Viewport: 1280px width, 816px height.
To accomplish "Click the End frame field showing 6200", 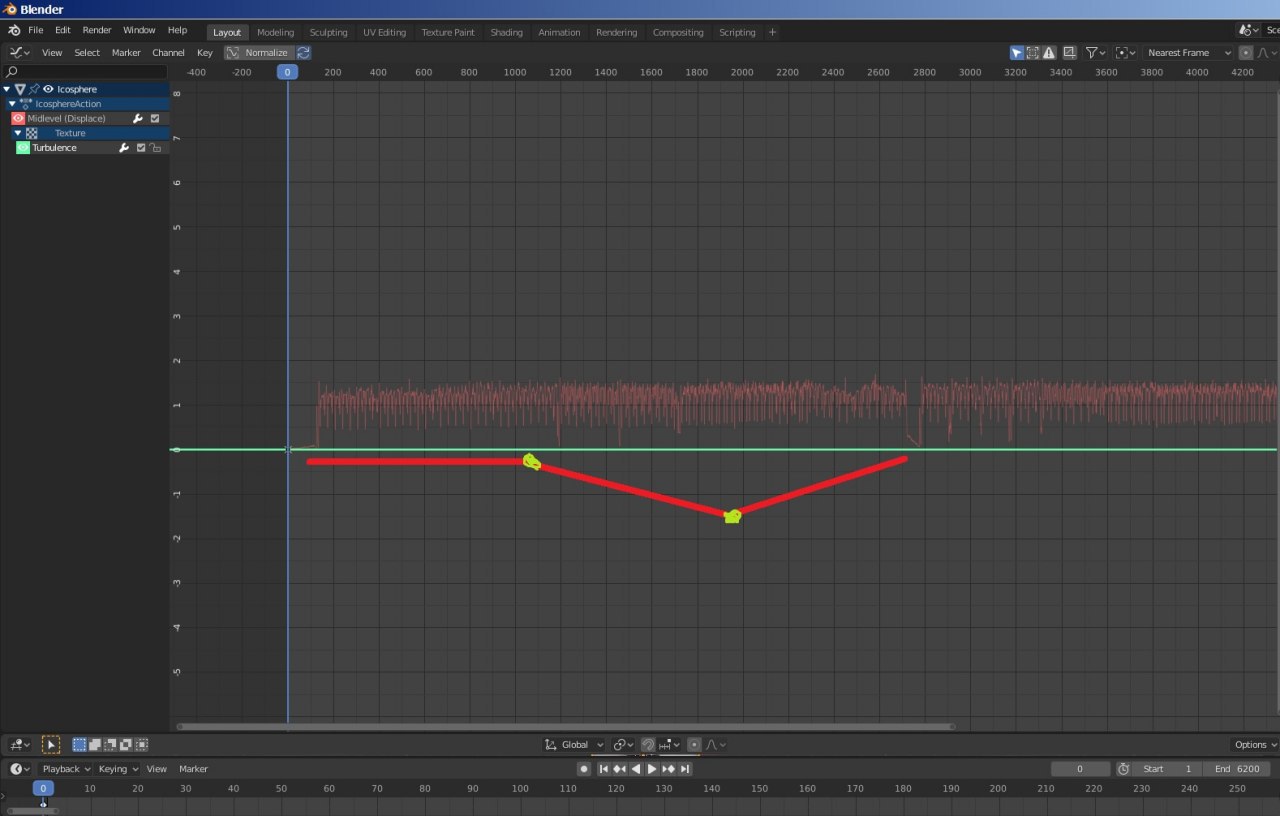I will coord(1238,769).
